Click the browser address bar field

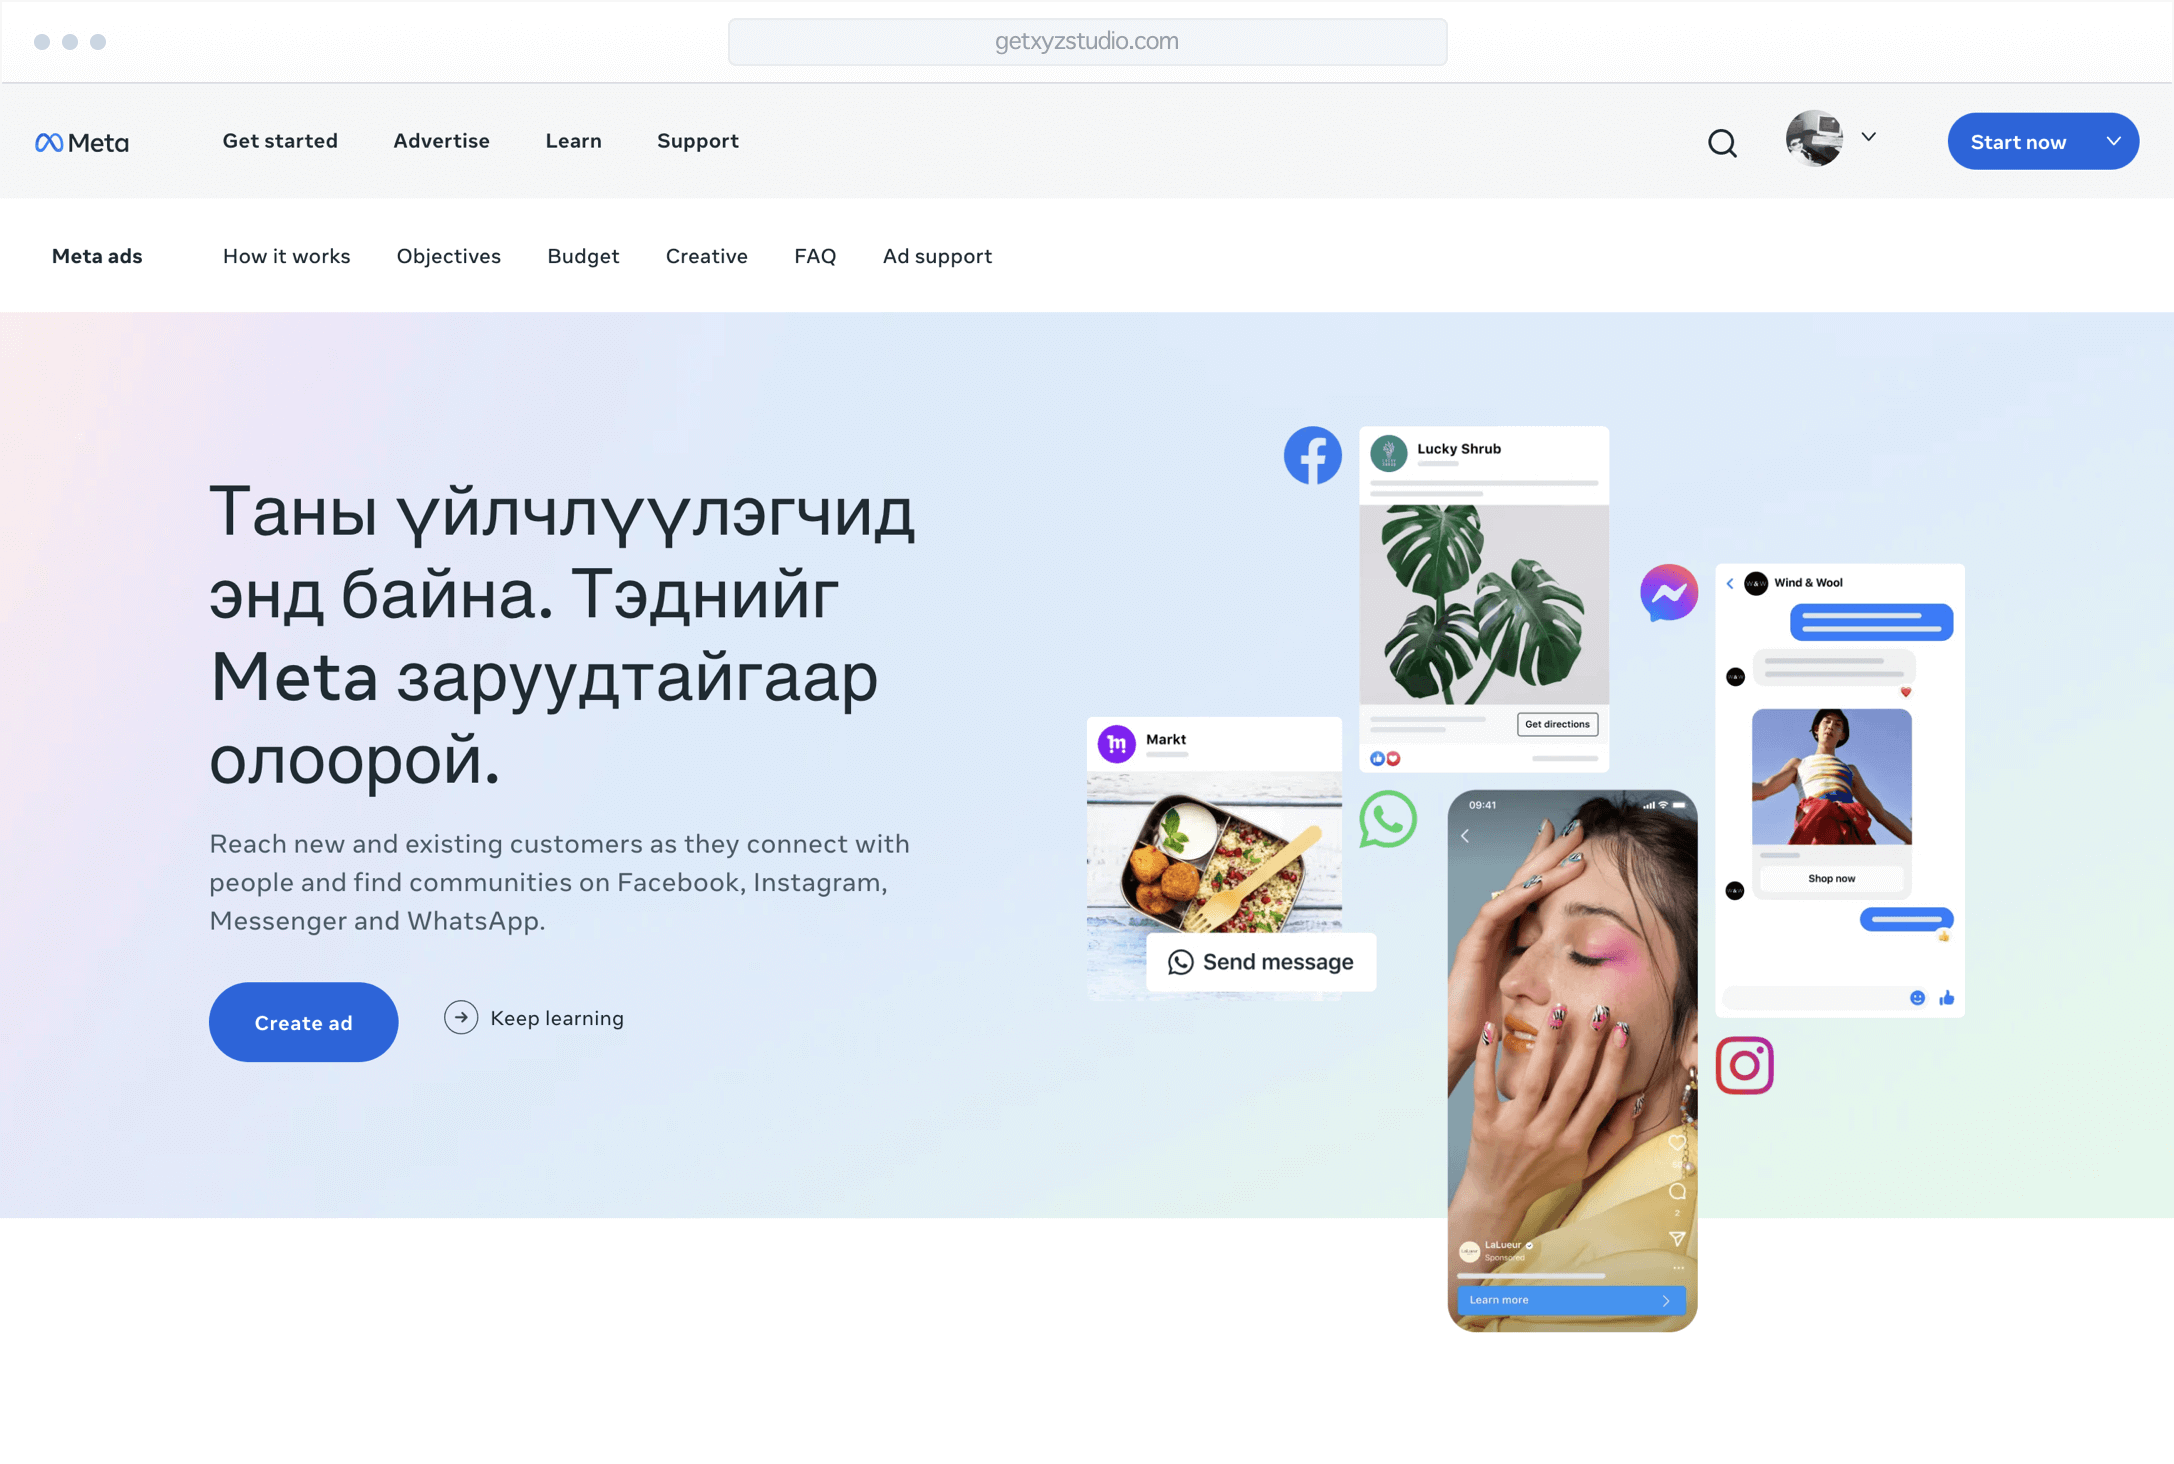coord(1087,42)
